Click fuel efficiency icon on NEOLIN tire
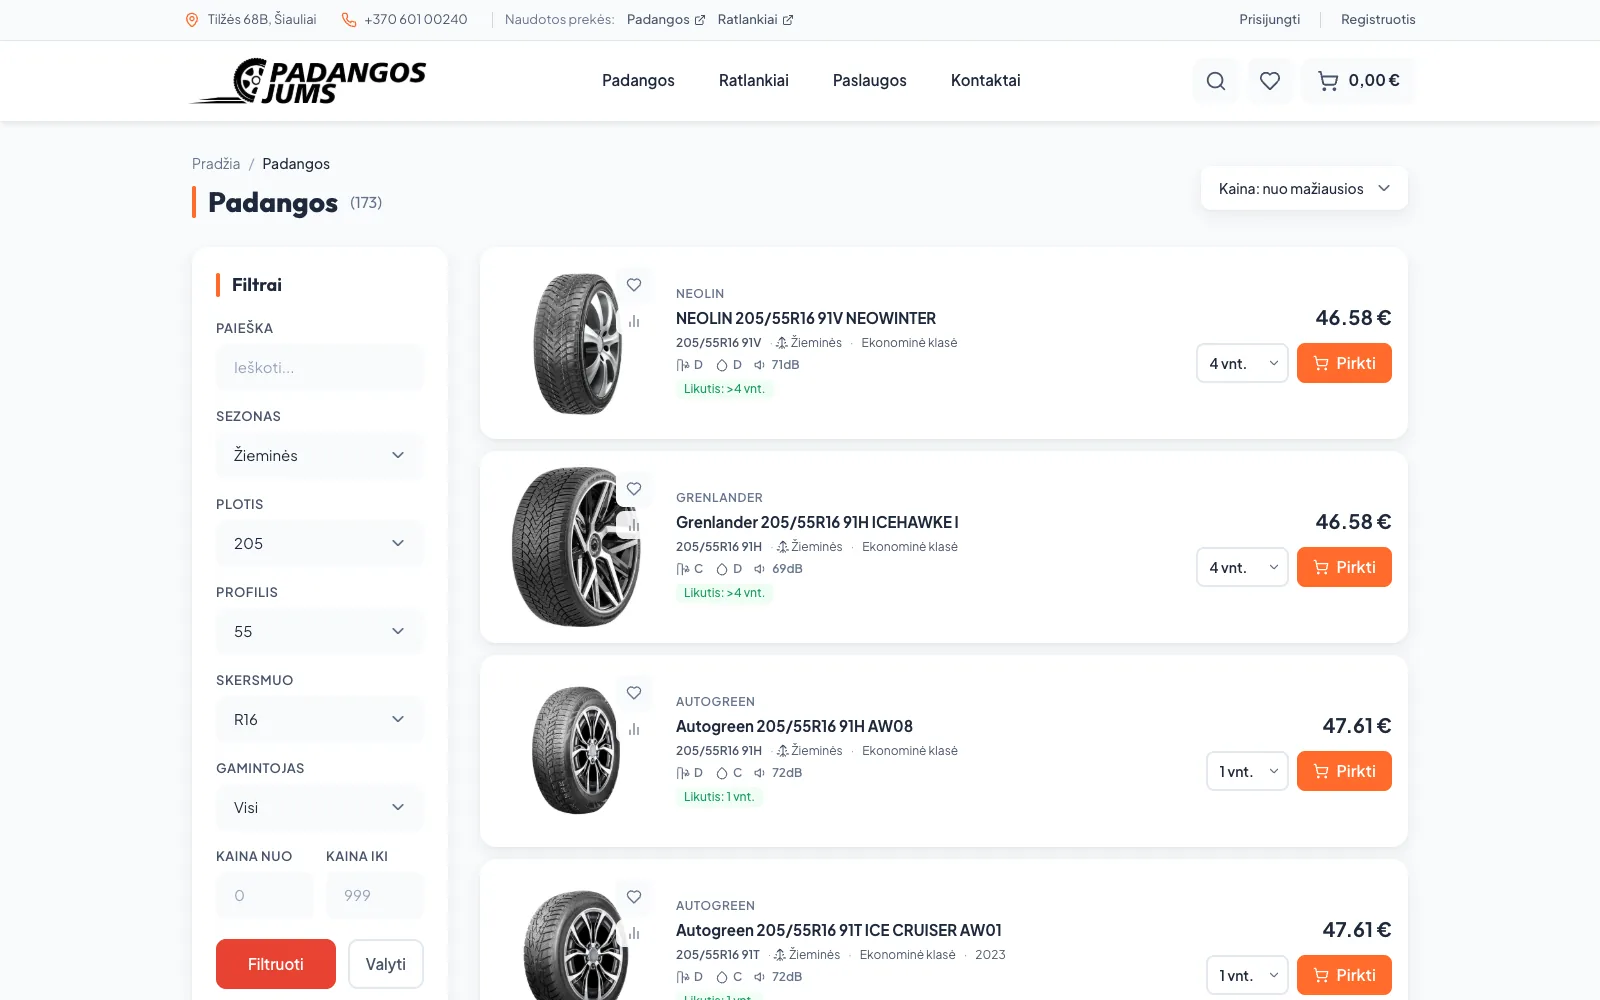This screenshot has height=1000, width=1600. click(x=683, y=365)
